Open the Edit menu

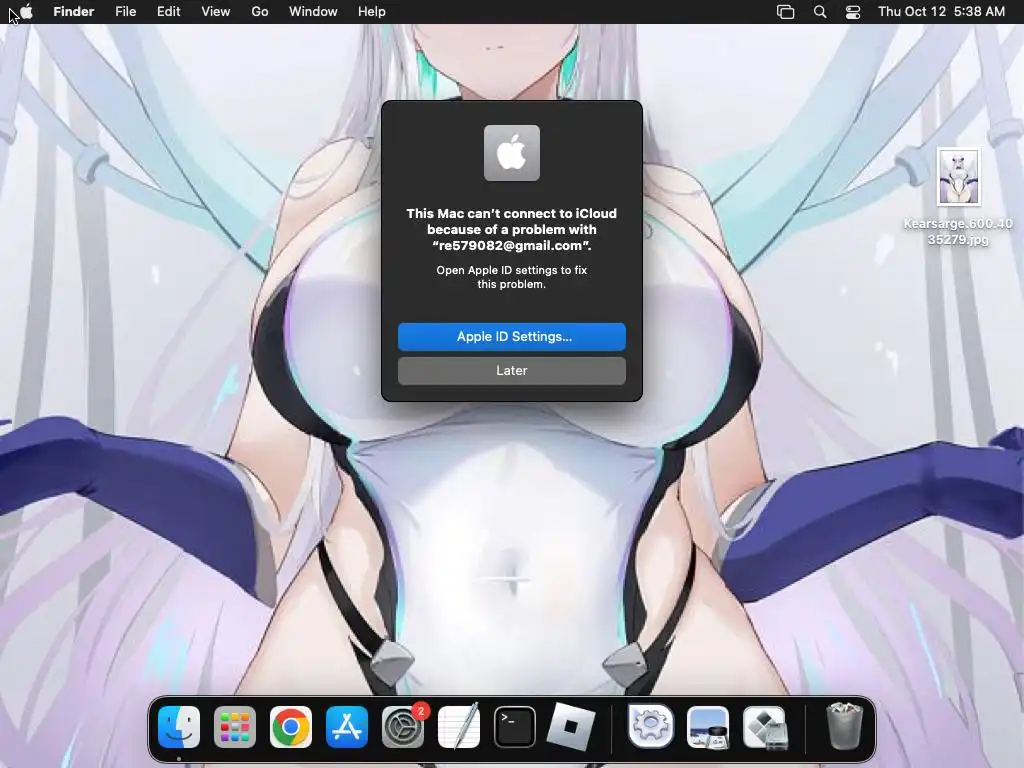point(168,12)
